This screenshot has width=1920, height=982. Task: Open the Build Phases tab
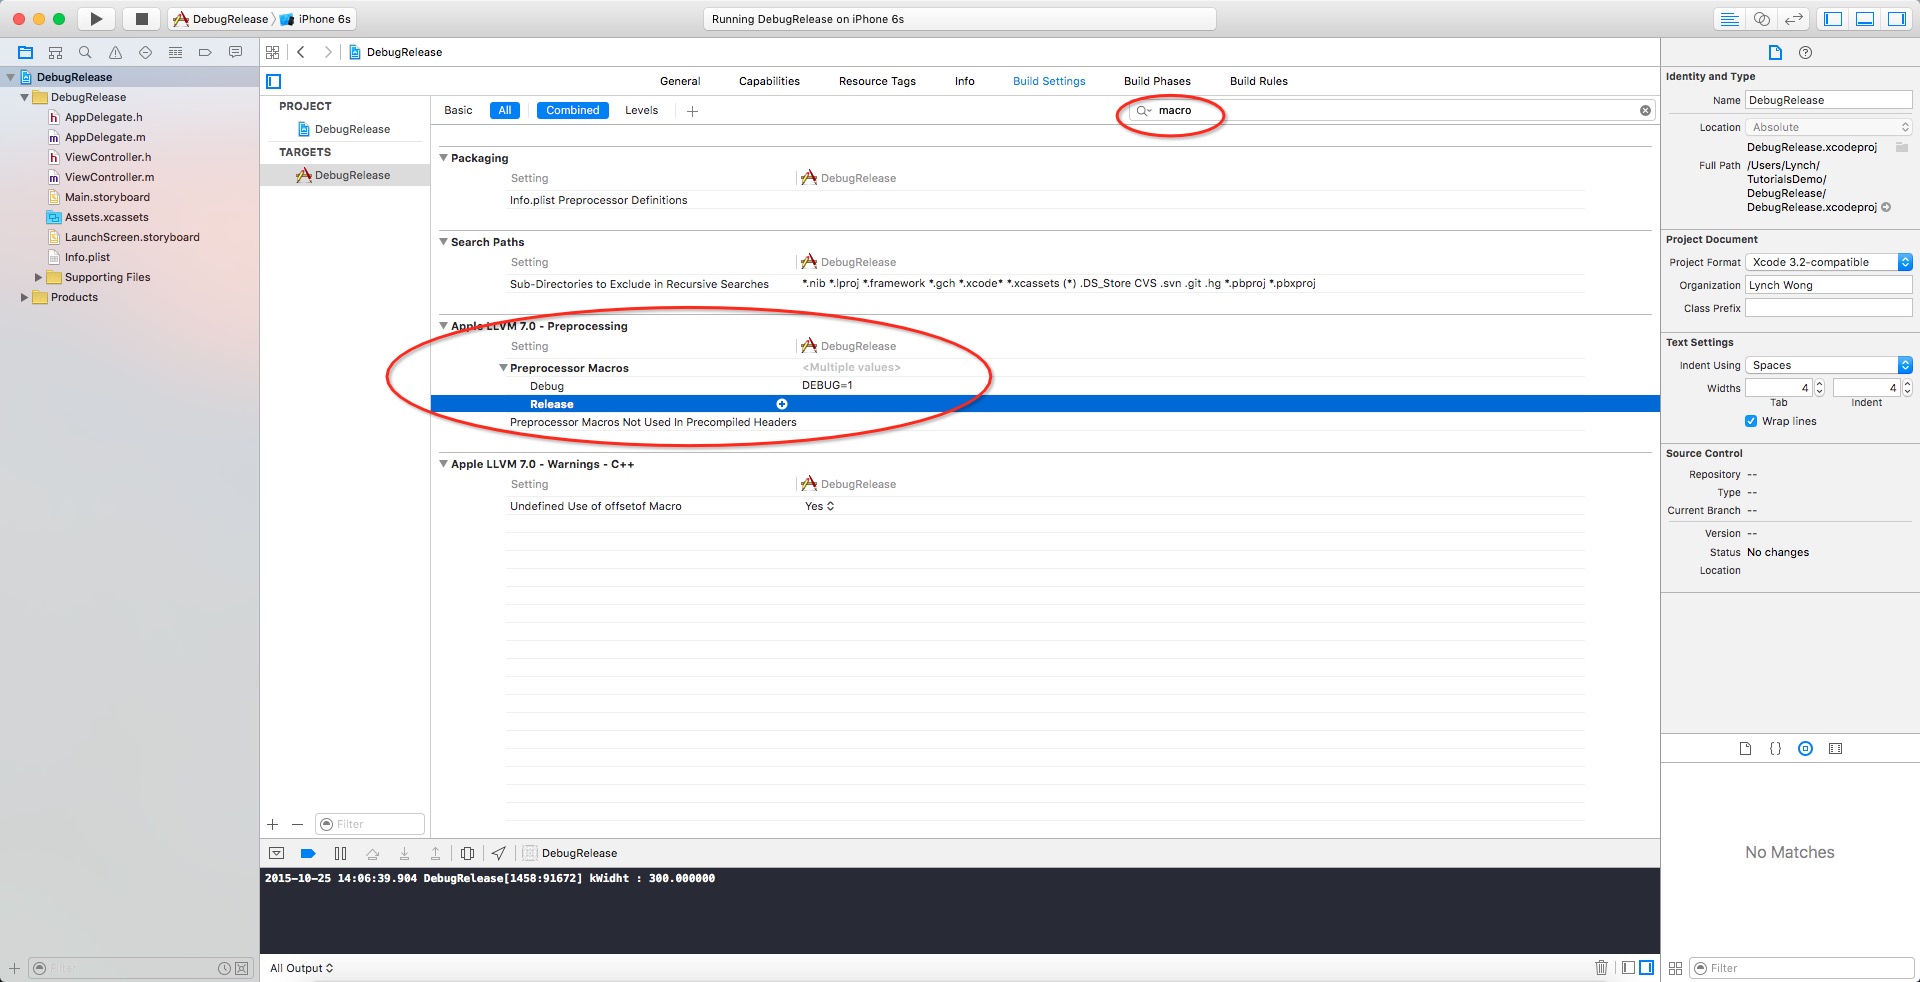point(1157,81)
